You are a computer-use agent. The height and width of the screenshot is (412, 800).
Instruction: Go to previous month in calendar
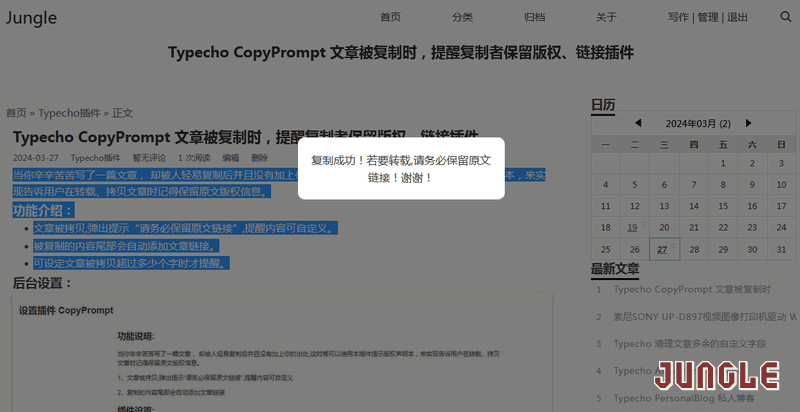click(x=638, y=123)
